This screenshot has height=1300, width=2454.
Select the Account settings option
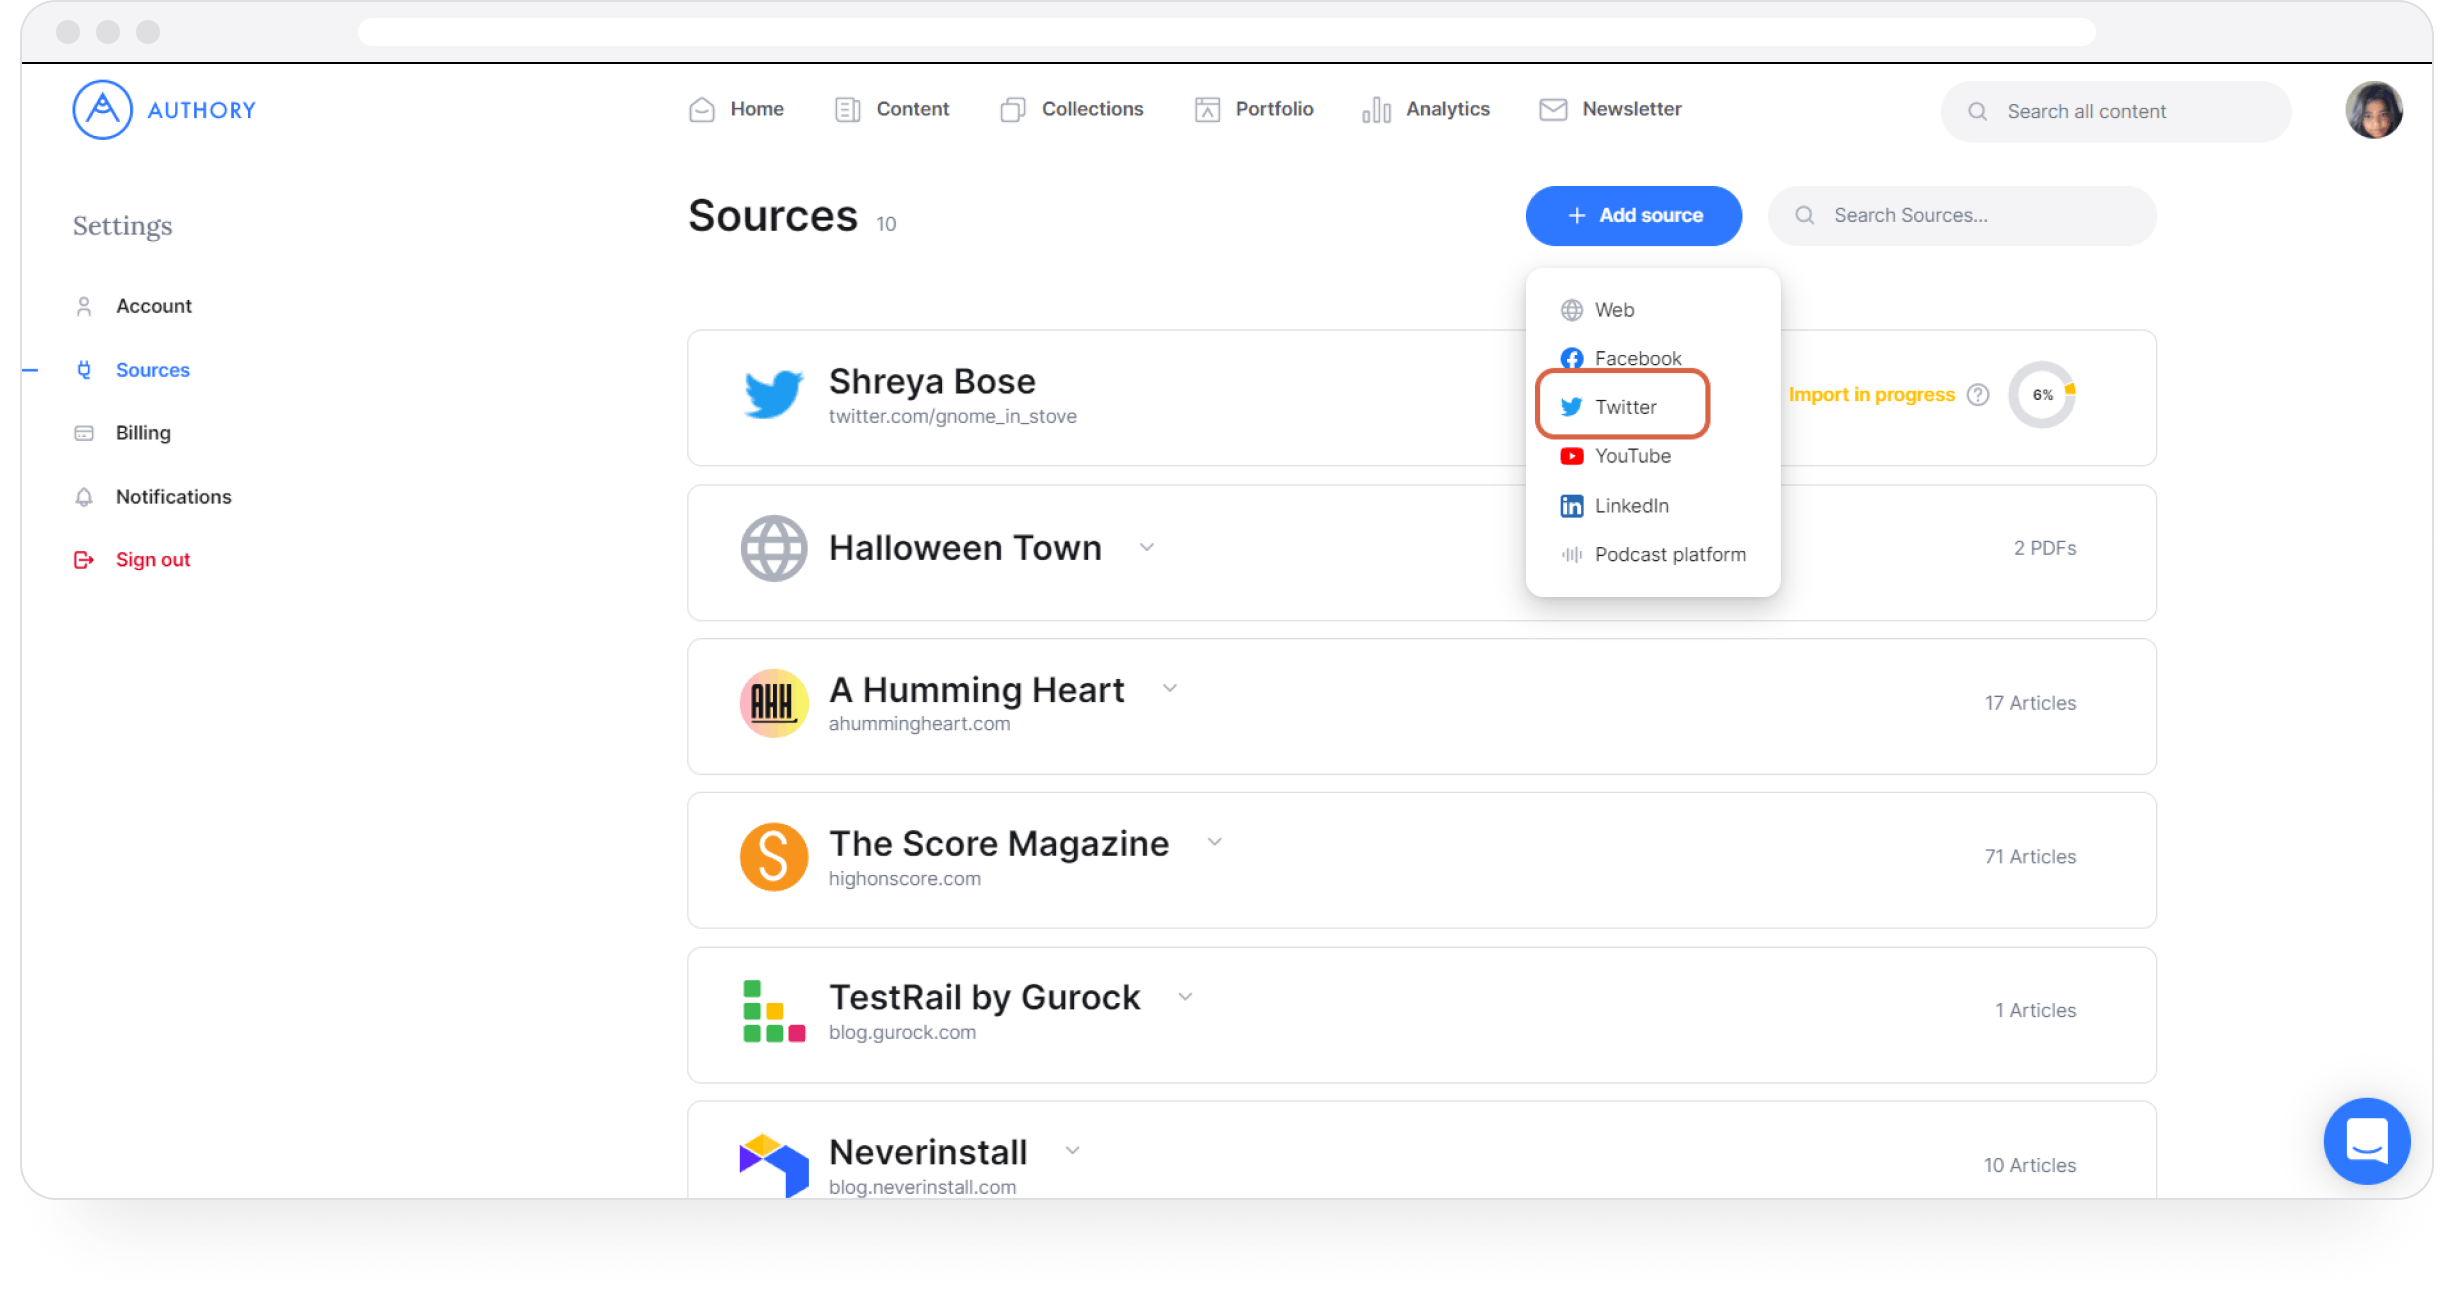[154, 305]
